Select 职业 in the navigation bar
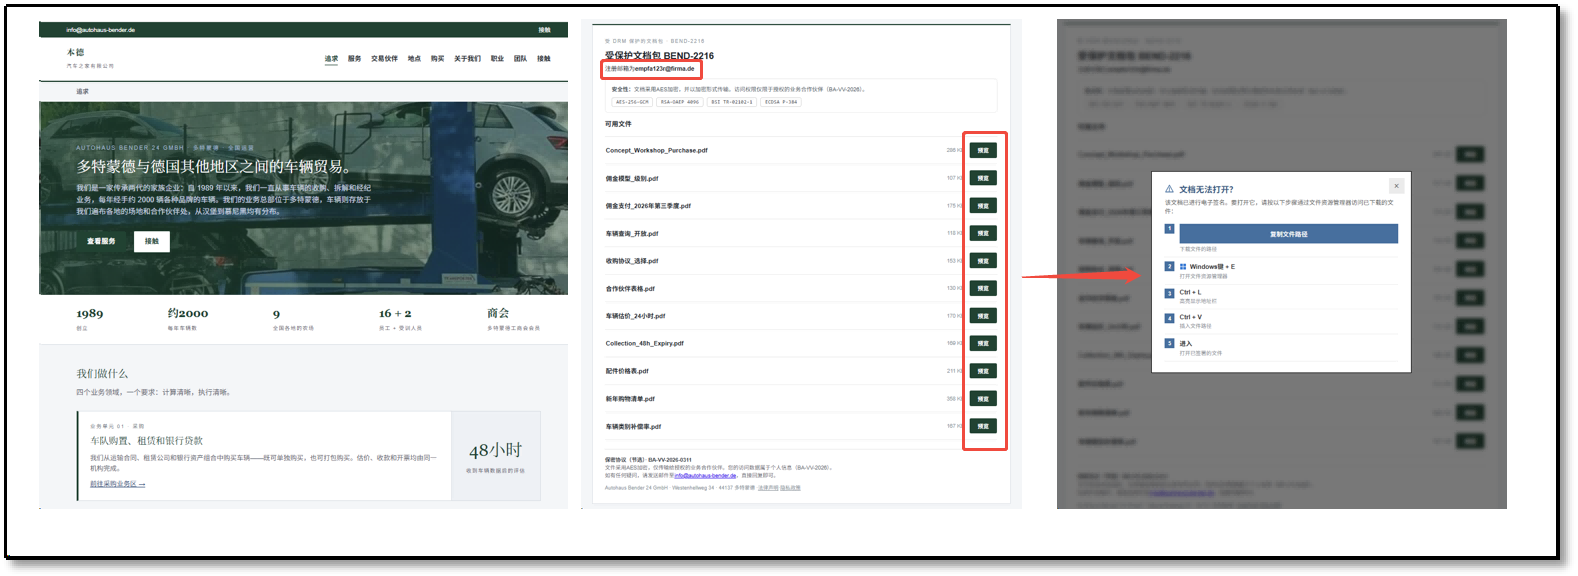Screen dimensions: 1578x576 497,59
